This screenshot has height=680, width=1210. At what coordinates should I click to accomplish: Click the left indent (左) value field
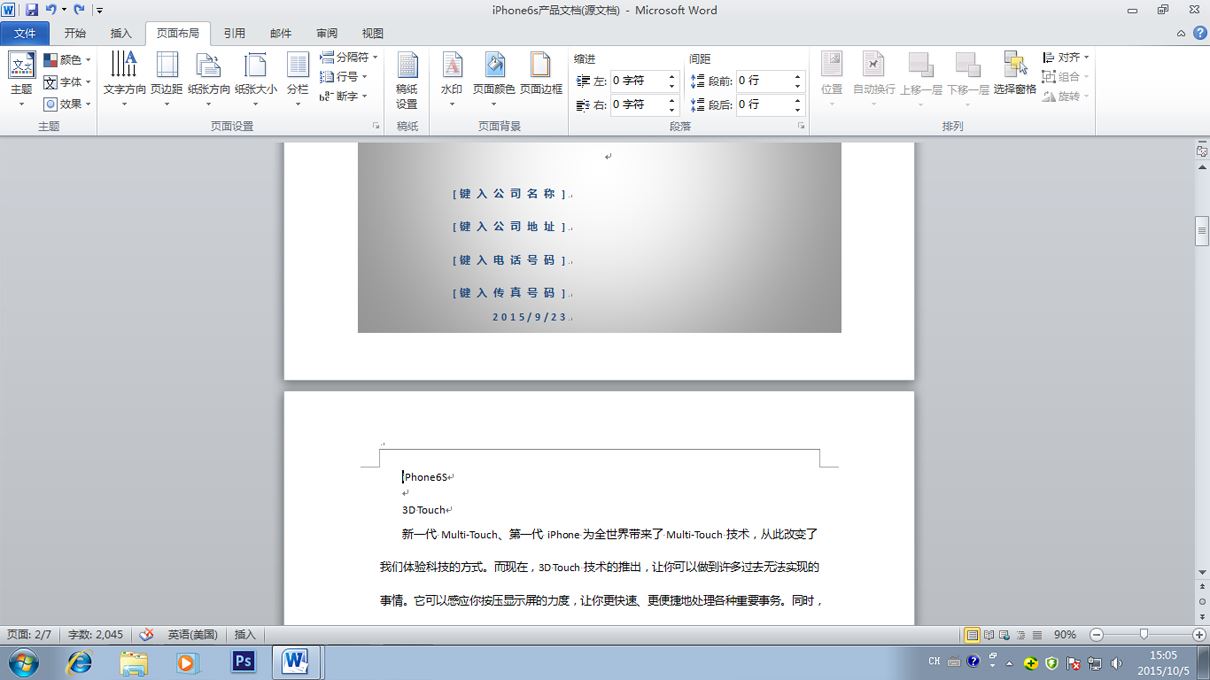[637, 80]
